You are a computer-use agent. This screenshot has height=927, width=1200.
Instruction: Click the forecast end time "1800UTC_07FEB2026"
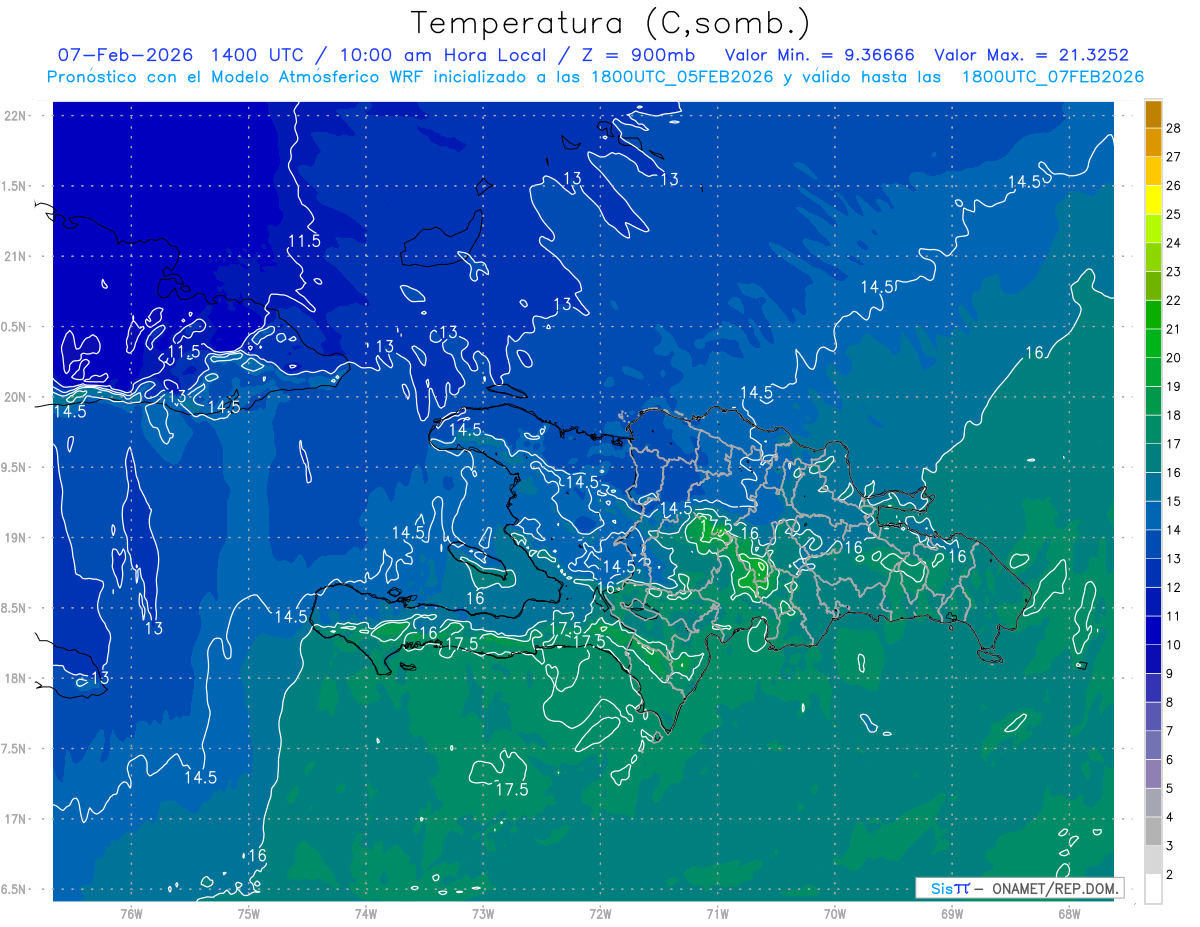coord(1053,77)
